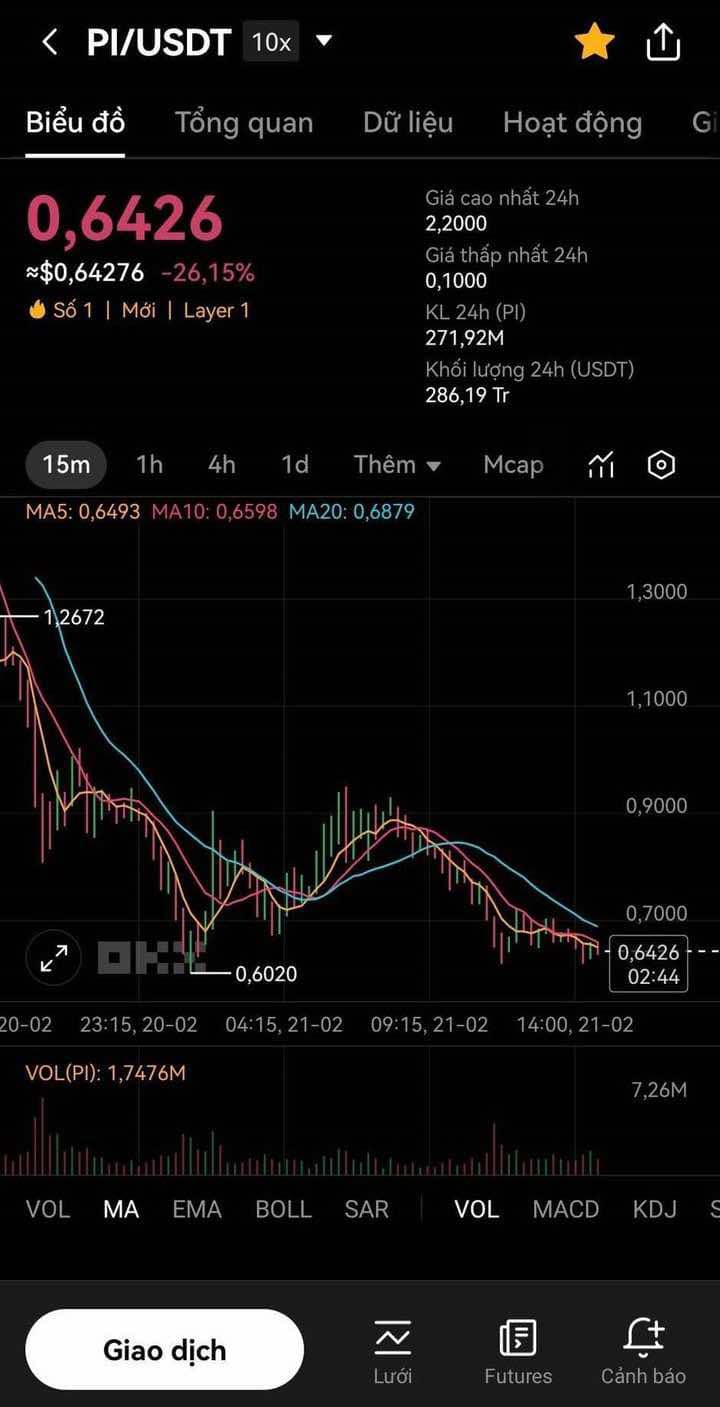Screen dimensions: 720x1407
Task: Tap the back arrow icon
Action: (50, 42)
